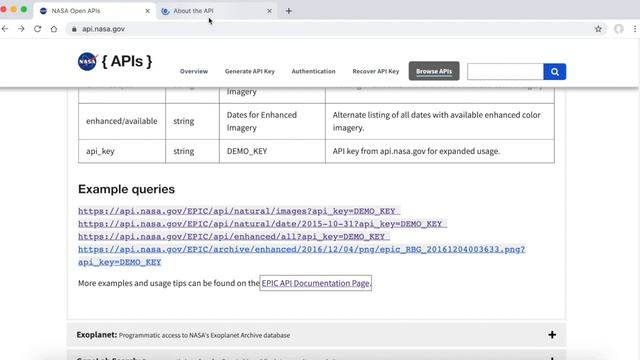Screen dimensions: 640x360
Task: Switch to the About the API tab
Action: pos(216,11)
